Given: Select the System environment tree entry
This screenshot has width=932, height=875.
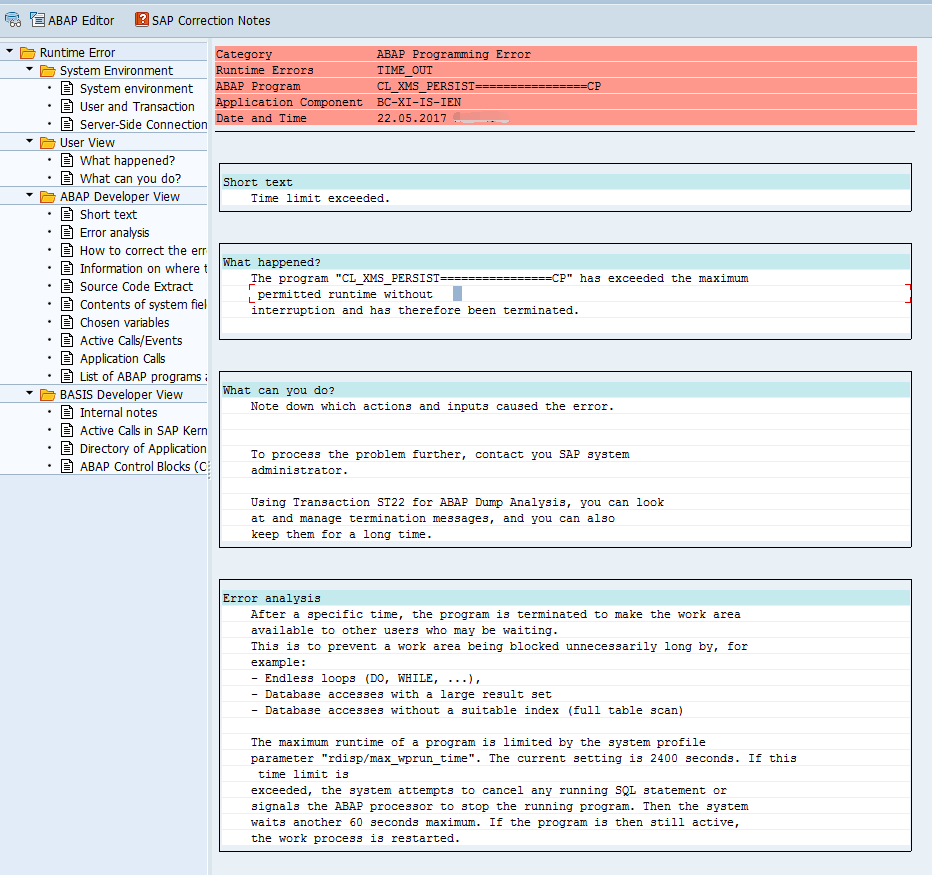Looking at the screenshot, I should point(136,89).
